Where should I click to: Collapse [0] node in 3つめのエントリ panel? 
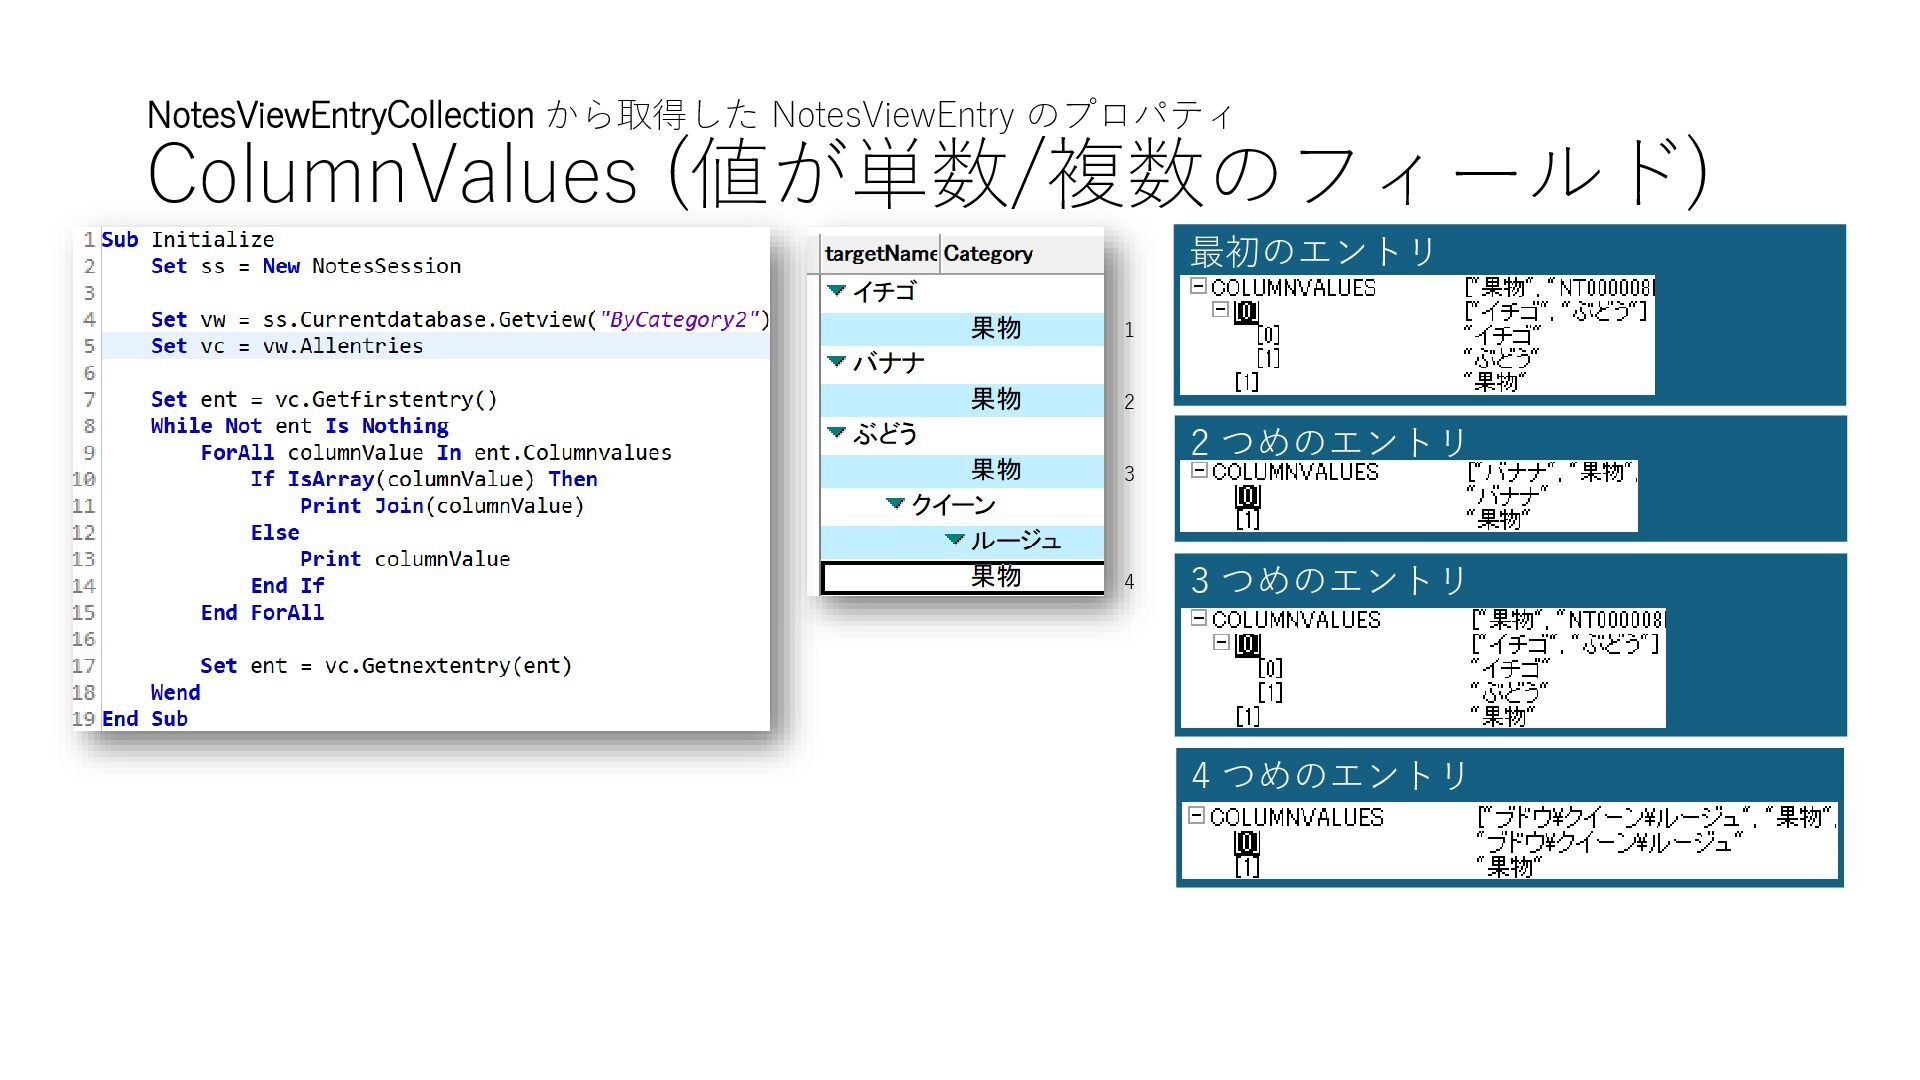tap(1221, 643)
